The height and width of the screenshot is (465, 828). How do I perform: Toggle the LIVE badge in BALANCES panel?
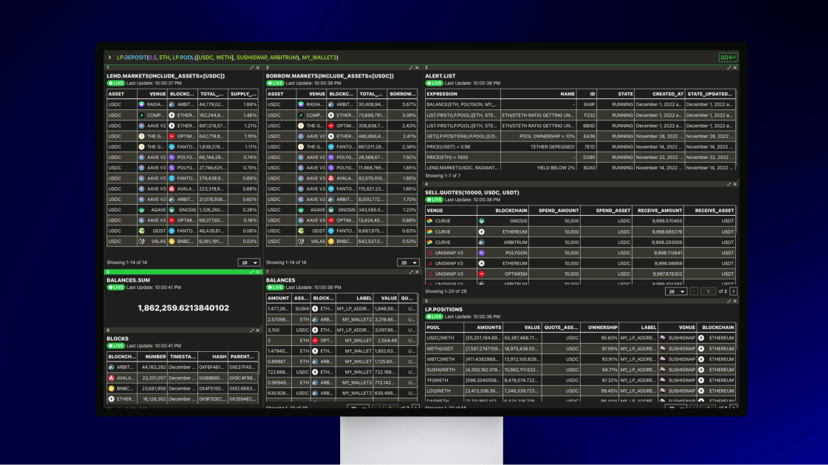click(275, 288)
